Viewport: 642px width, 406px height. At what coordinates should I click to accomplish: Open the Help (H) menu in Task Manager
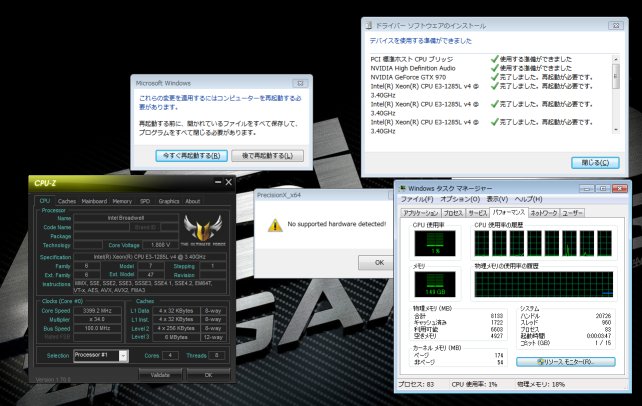click(528, 199)
